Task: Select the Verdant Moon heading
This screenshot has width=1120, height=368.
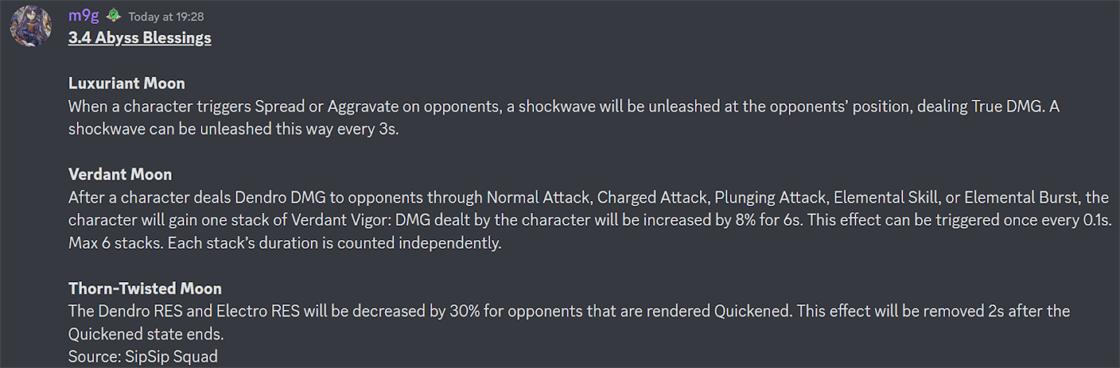Action: point(120,174)
